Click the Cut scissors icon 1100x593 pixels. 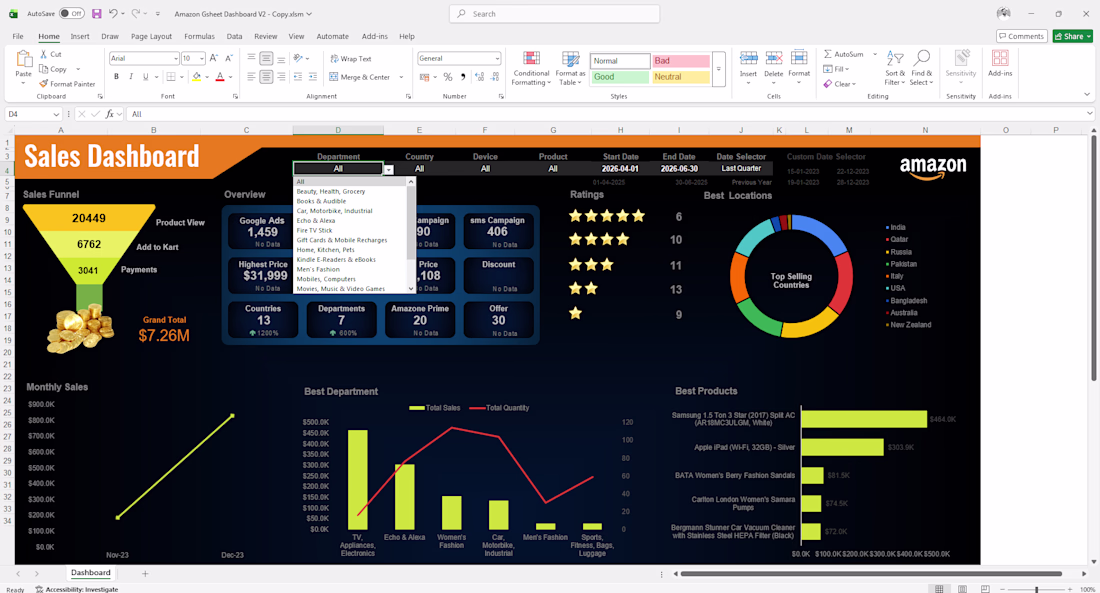coord(43,54)
